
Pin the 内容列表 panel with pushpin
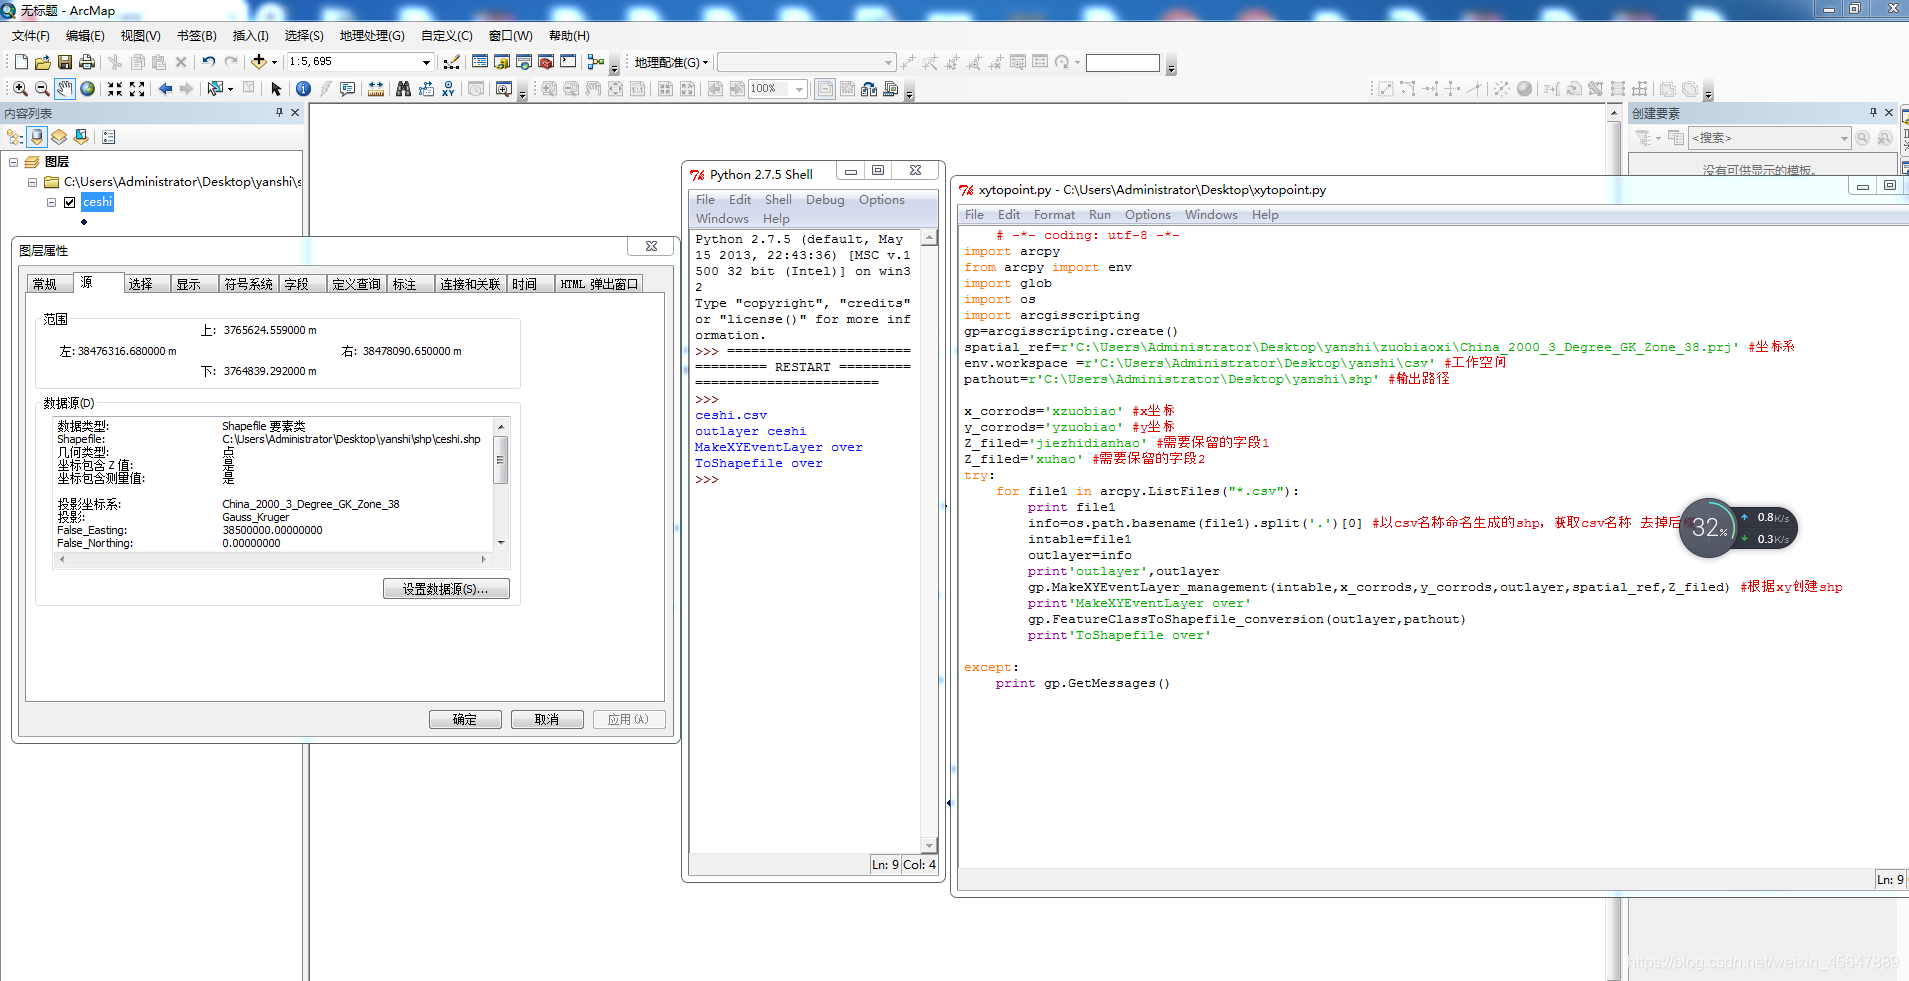[x=279, y=113]
